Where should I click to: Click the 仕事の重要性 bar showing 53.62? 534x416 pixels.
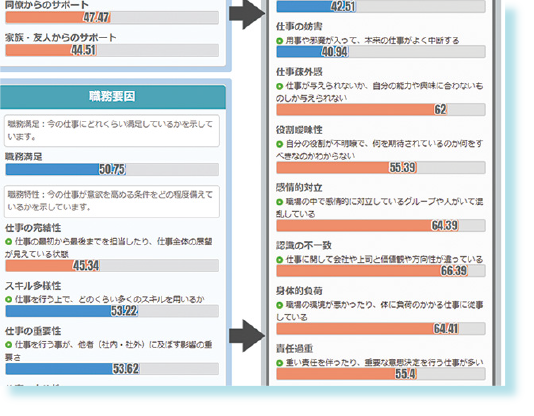(x=112, y=369)
